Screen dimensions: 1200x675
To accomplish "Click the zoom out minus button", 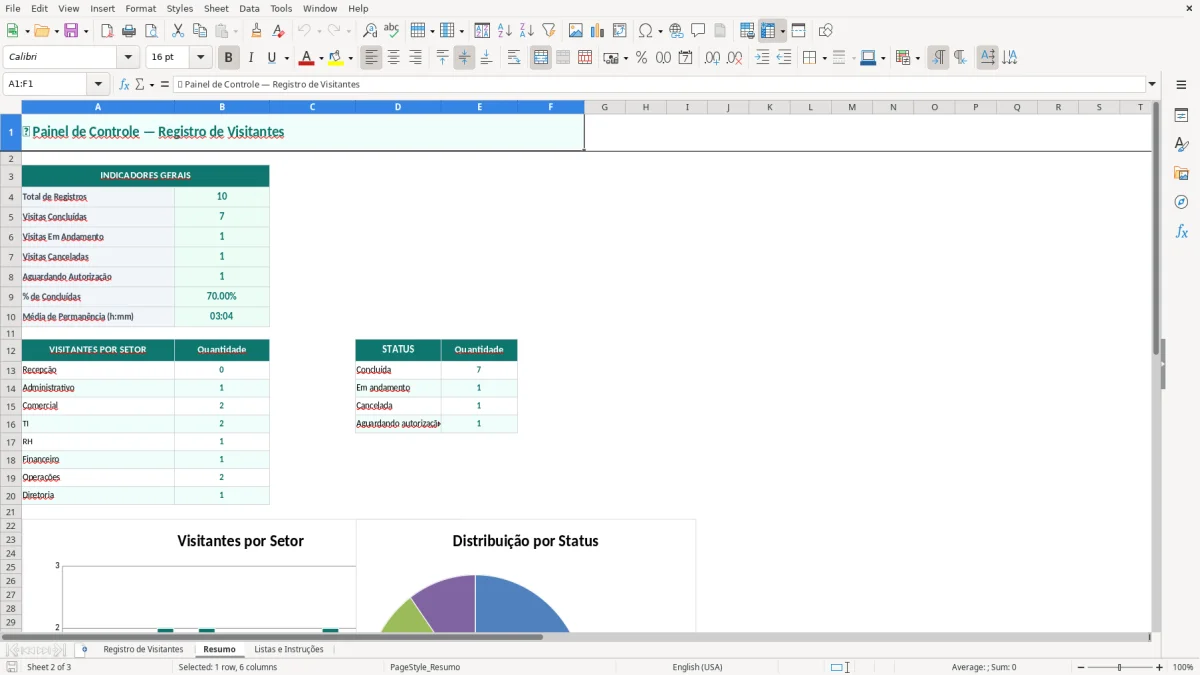I will (x=1081, y=667).
